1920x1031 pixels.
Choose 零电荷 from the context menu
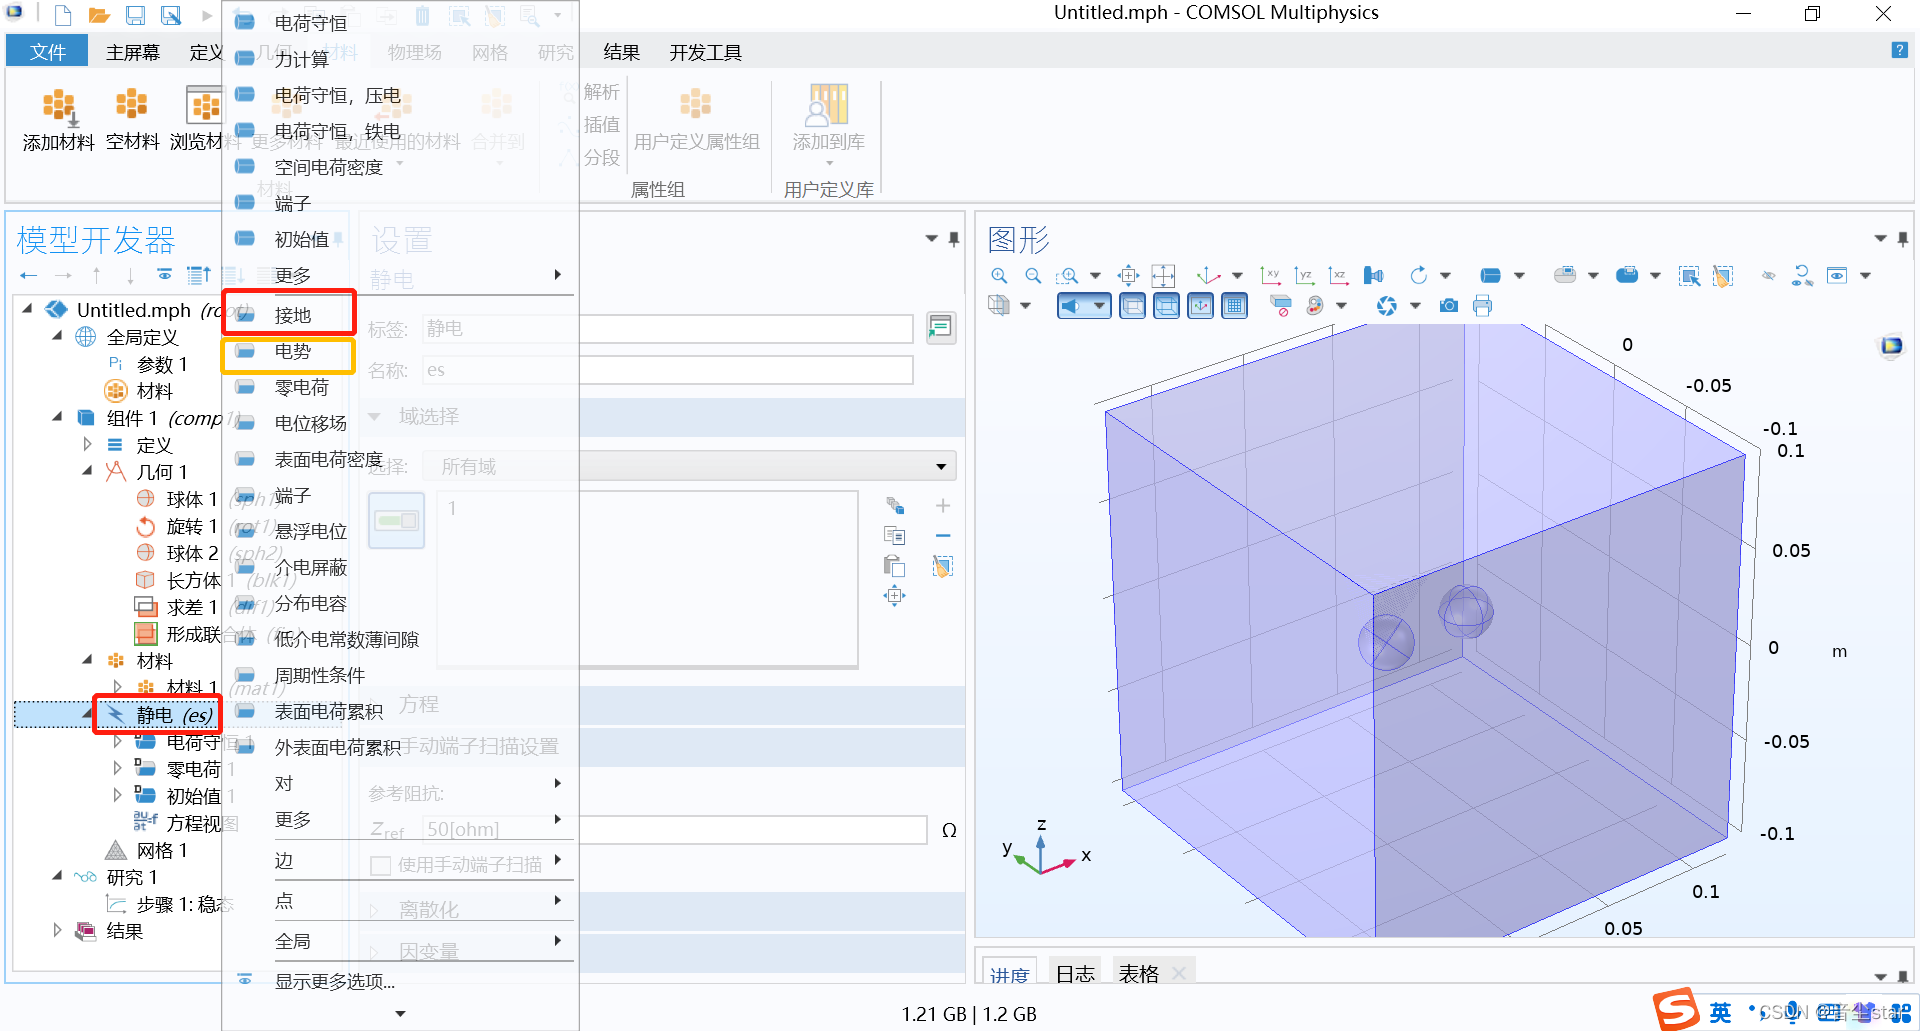(x=301, y=387)
